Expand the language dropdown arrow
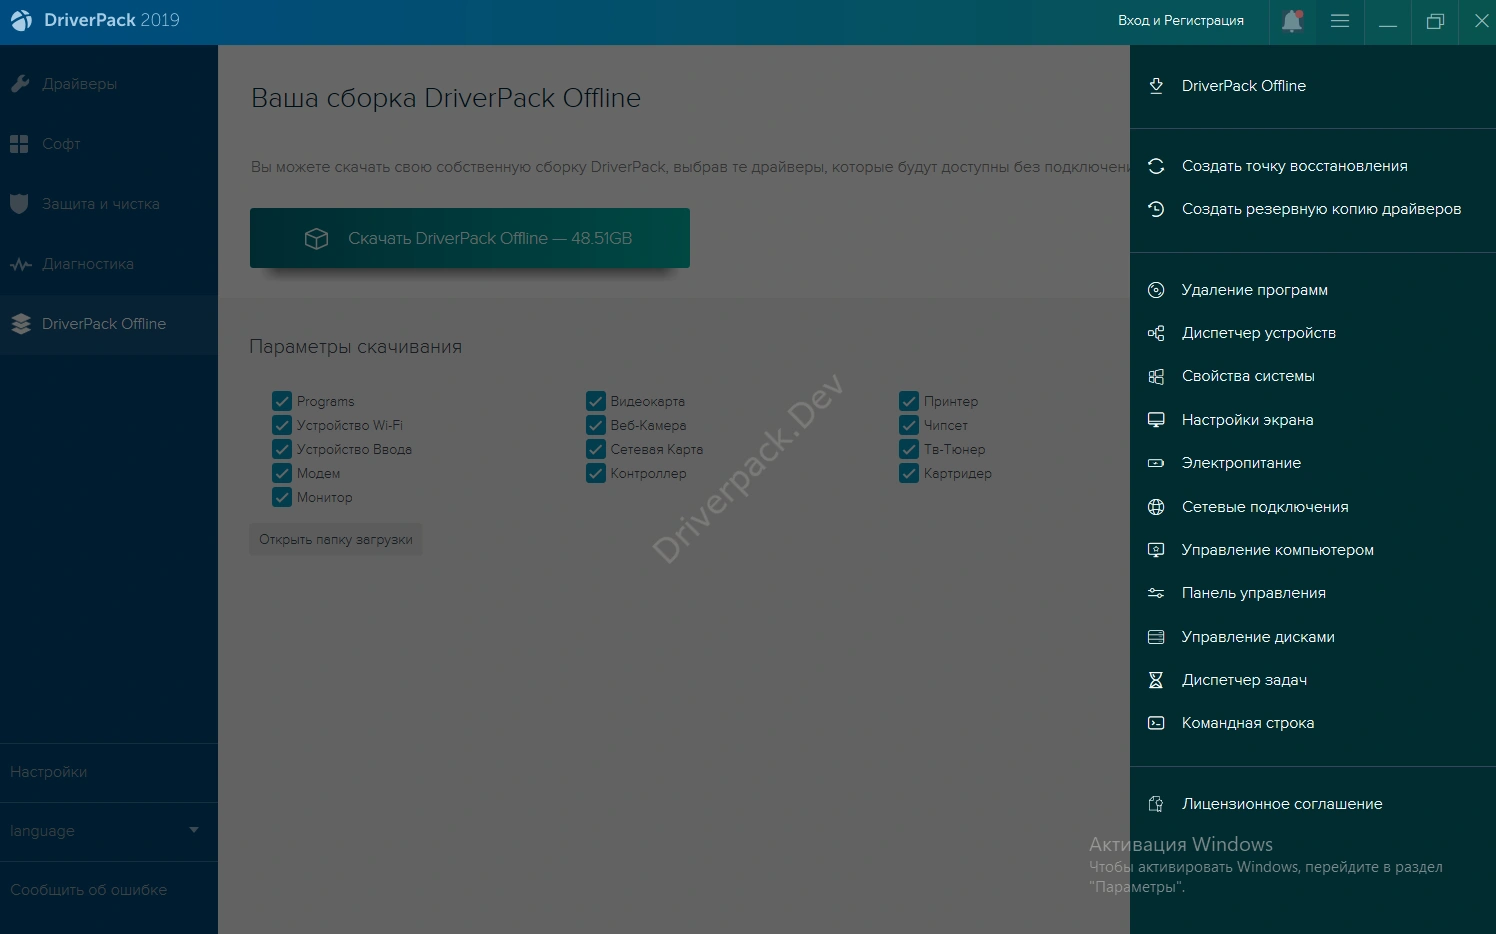The width and height of the screenshot is (1496, 934). (x=194, y=830)
